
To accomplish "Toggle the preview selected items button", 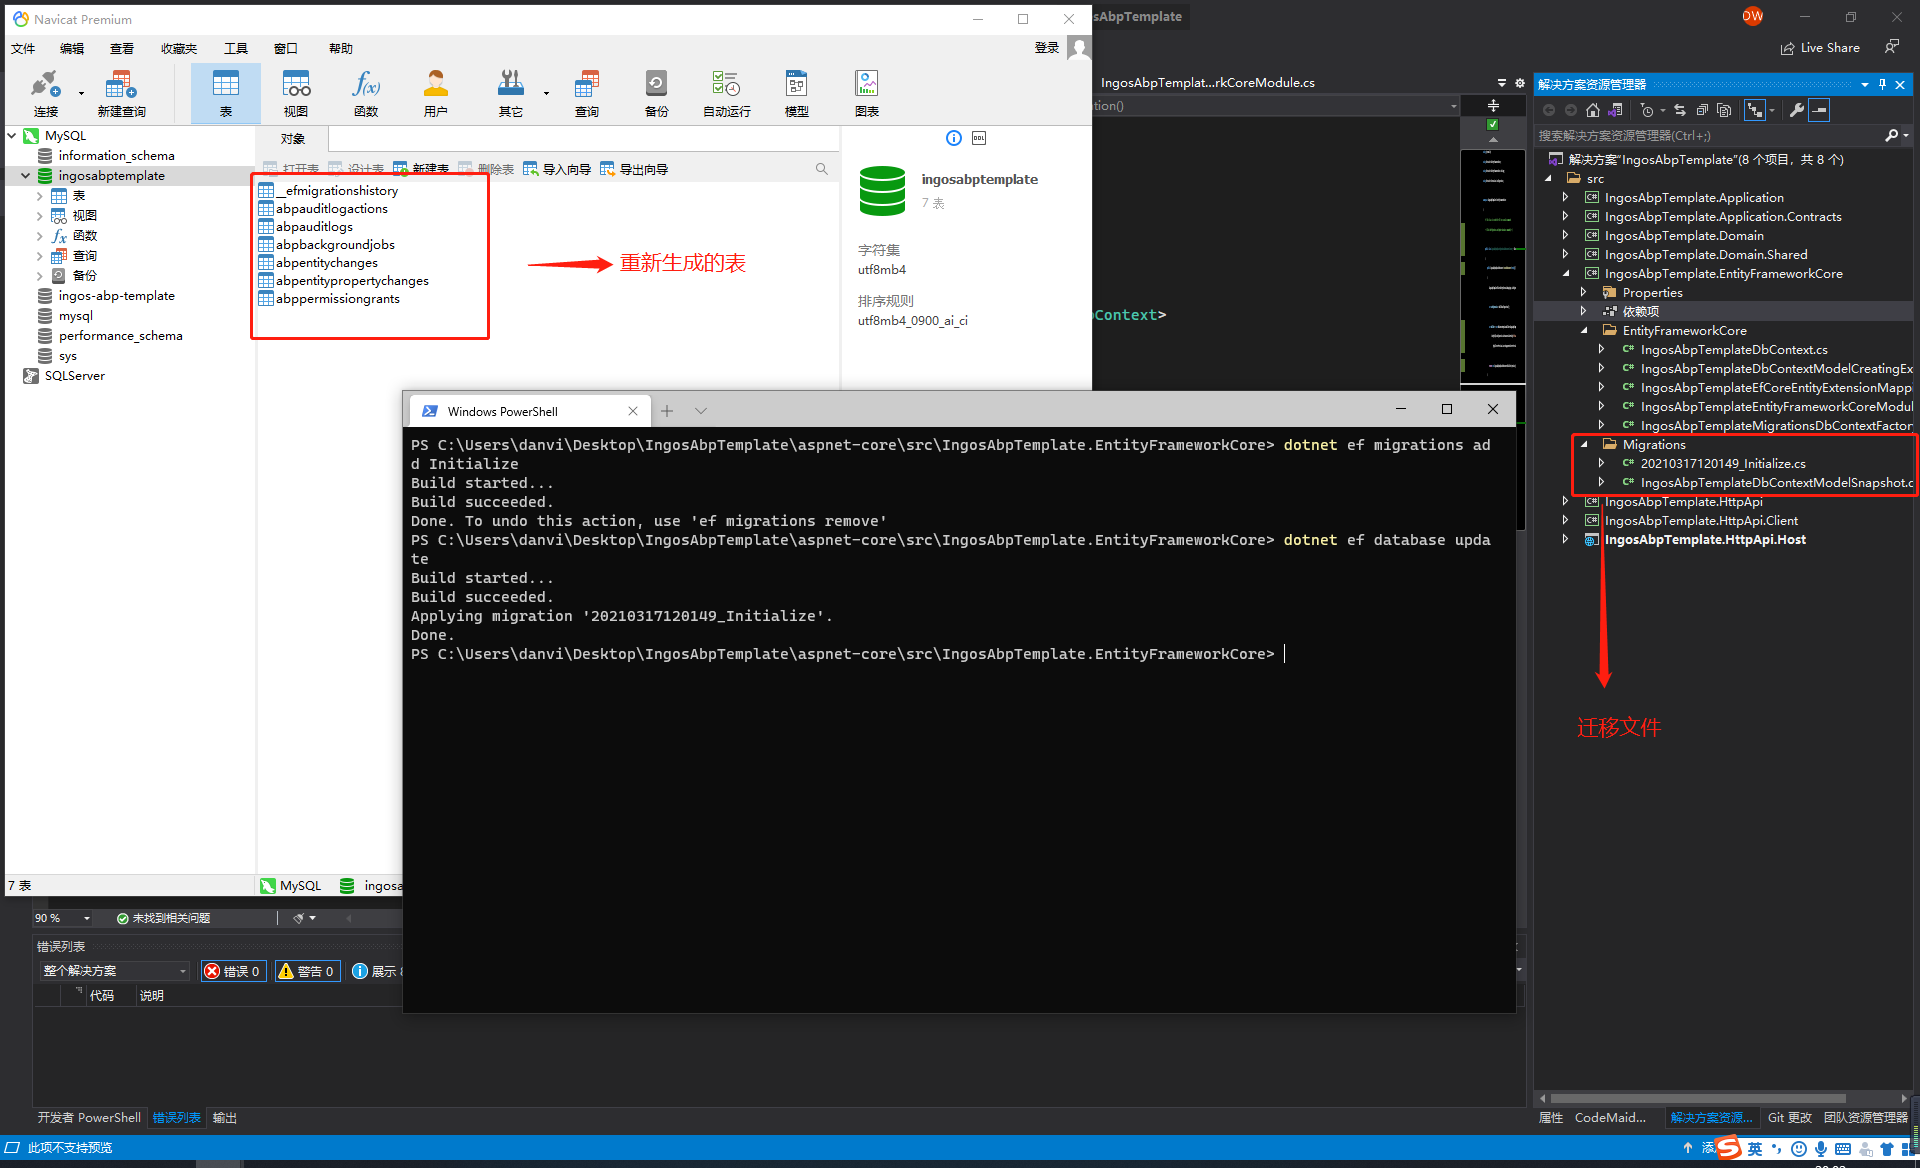I will (1820, 110).
